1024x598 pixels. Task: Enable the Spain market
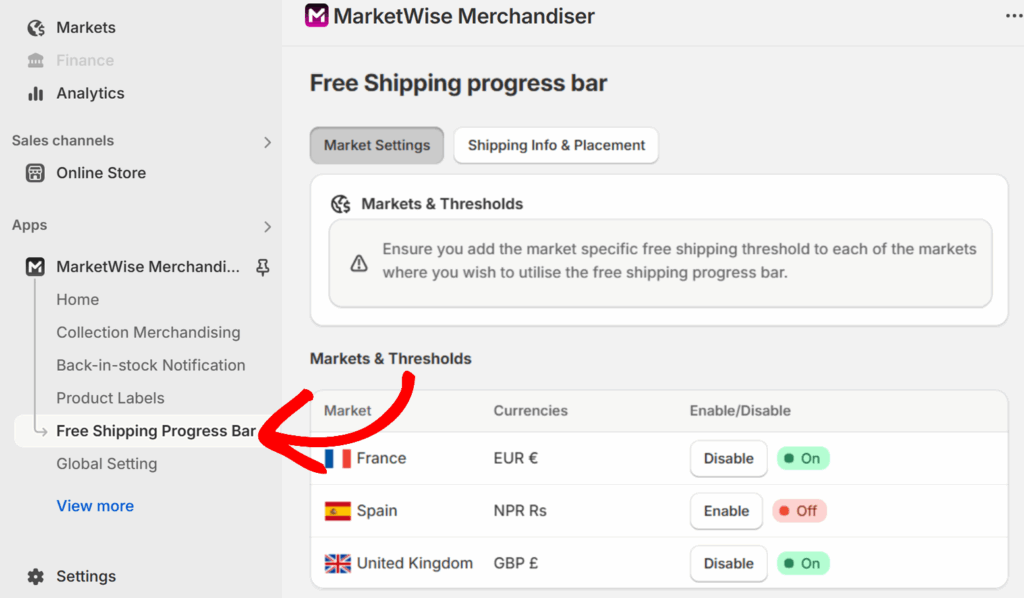point(726,511)
